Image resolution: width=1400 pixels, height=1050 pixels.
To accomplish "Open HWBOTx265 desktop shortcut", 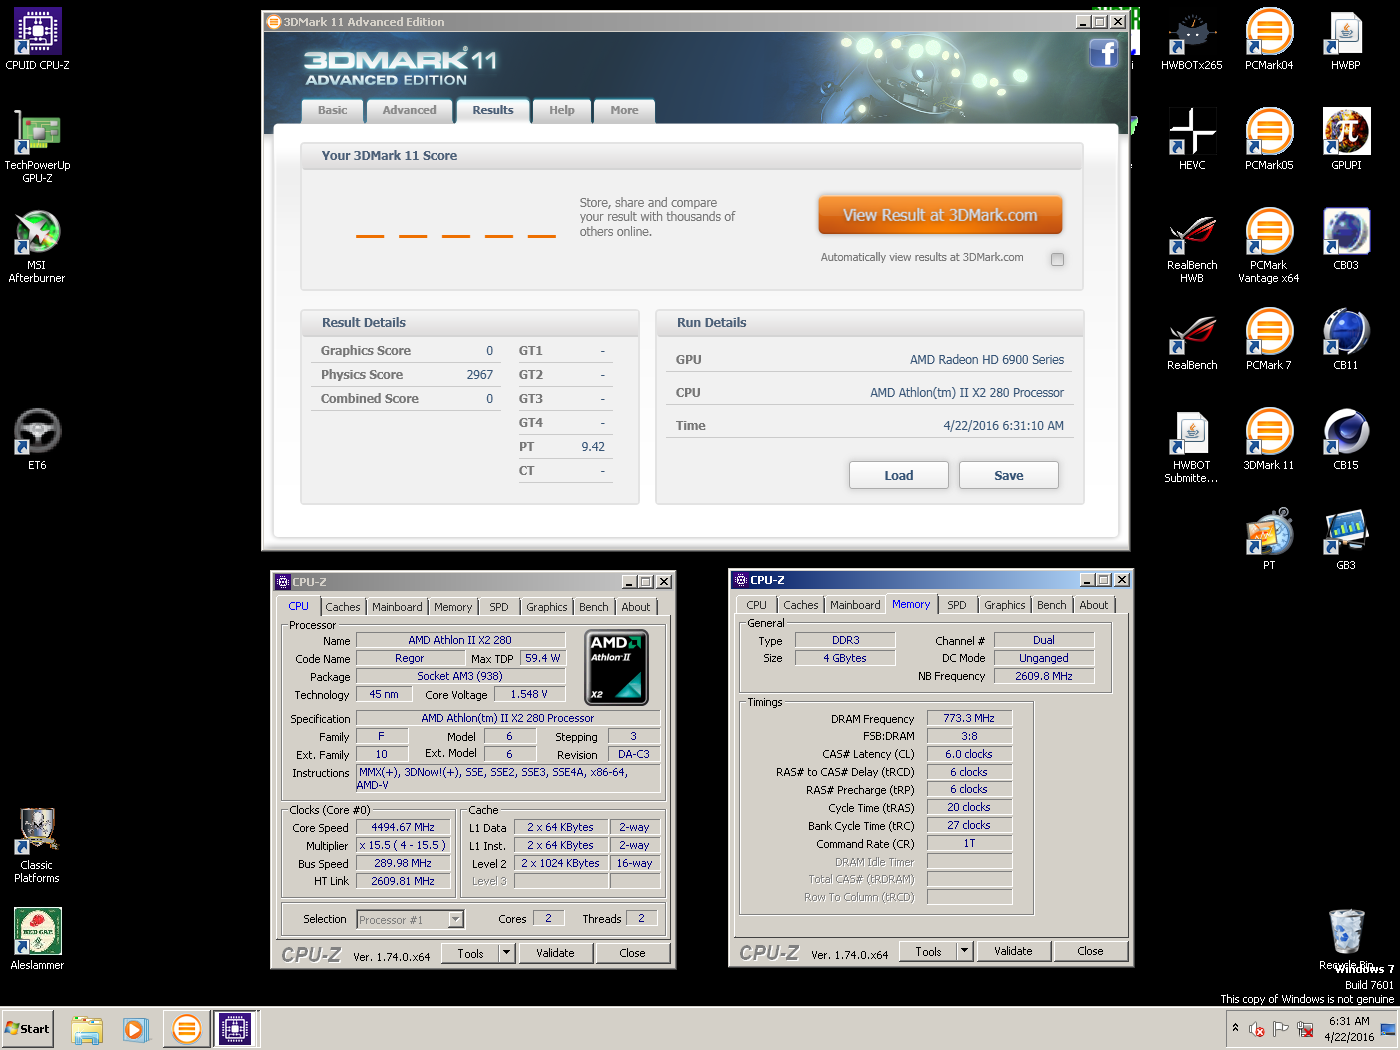I will coord(1192,40).
